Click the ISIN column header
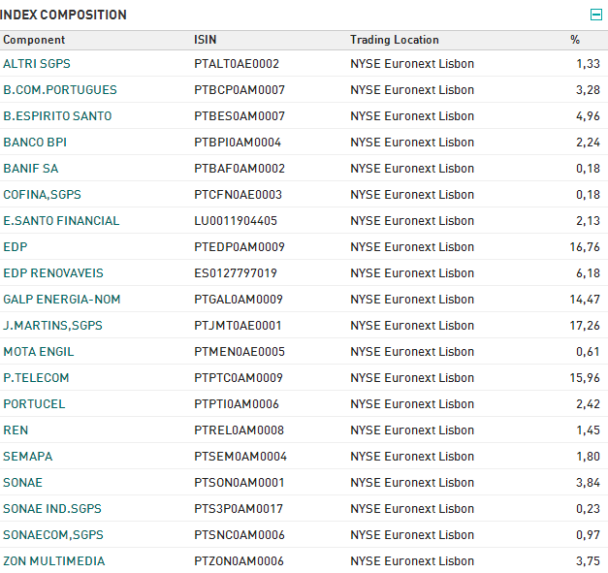608x573 pixels. [206, 40]
